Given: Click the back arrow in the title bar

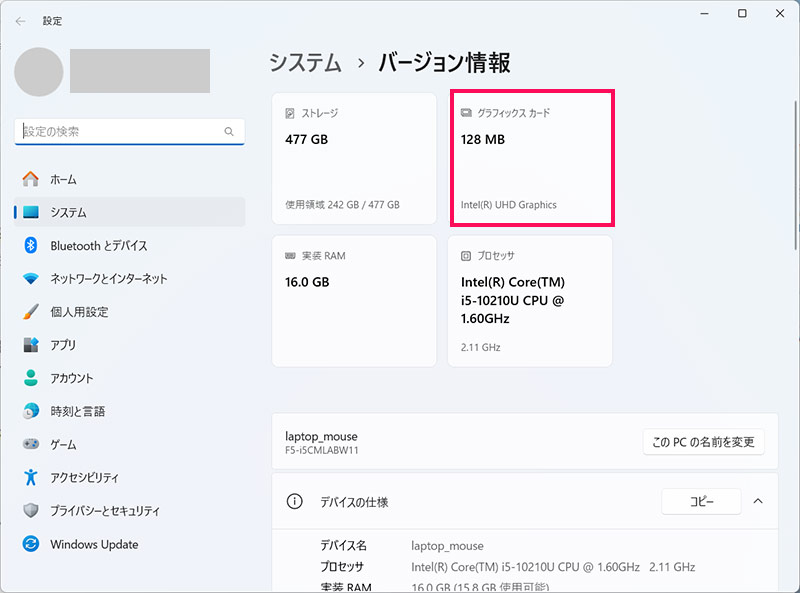Looking at the screenshot, I should point(20,21).
